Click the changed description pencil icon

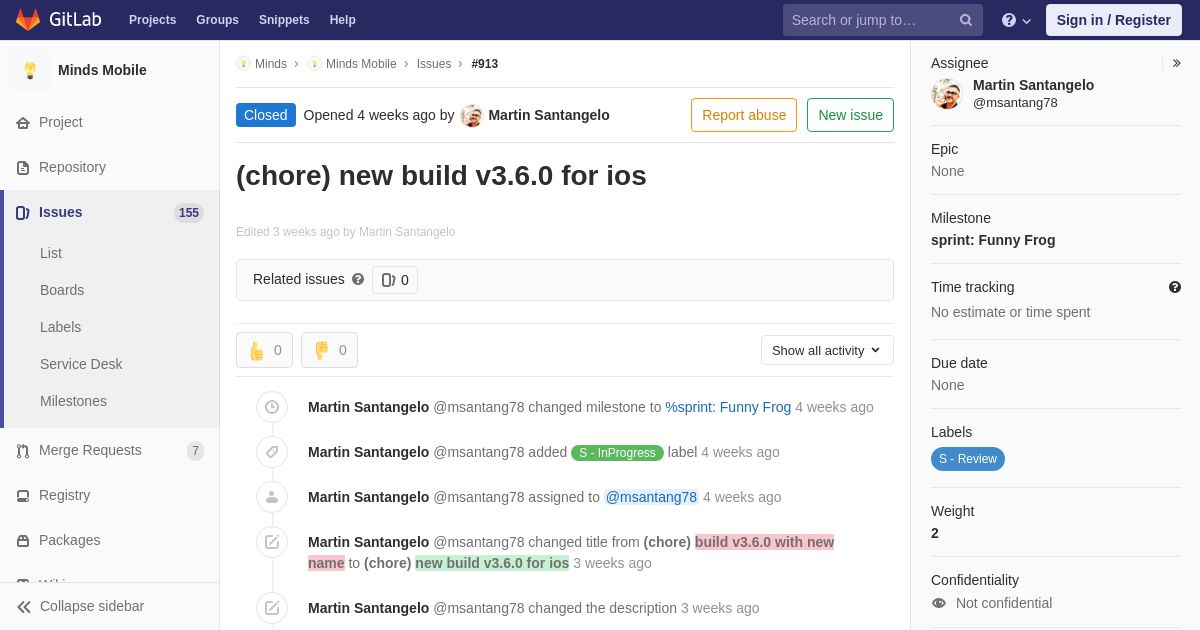click(x=272, y=608)
